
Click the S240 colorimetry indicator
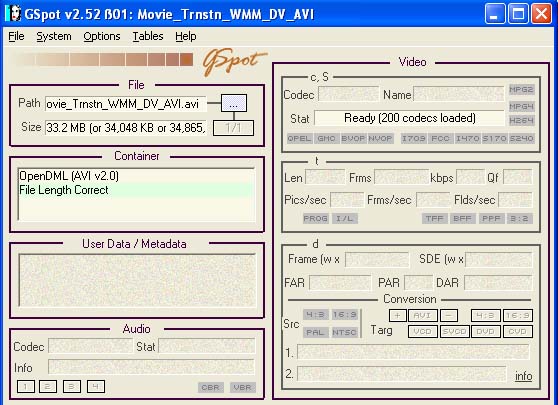point(521,138)
